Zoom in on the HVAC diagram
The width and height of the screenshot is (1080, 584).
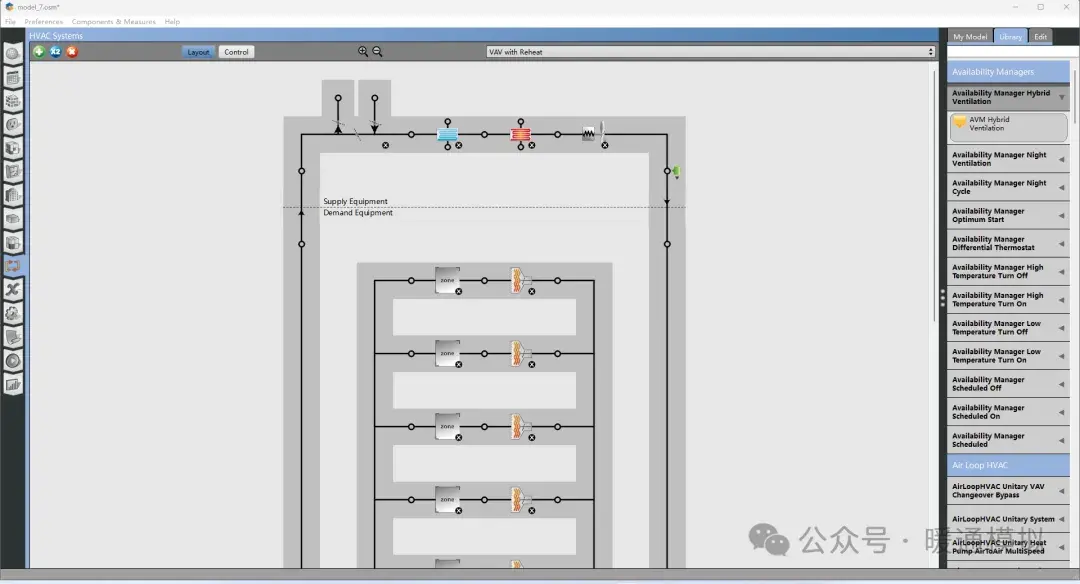[x=363, y=51]
